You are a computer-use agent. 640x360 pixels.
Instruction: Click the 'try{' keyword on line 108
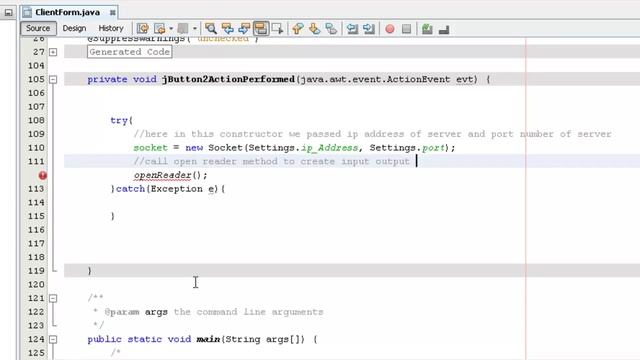(x=122, y=120)
